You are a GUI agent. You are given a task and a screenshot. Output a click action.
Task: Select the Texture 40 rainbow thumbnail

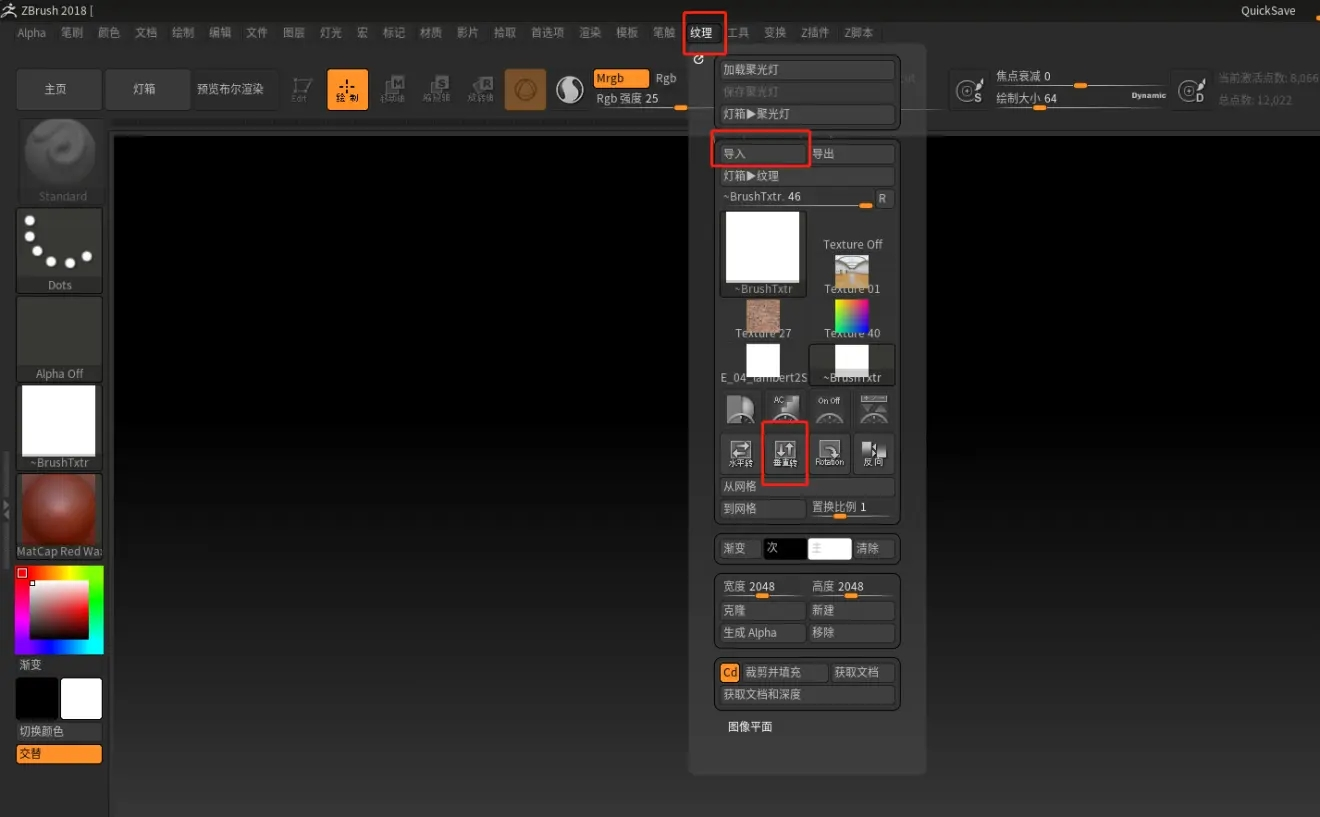[852, 317]
